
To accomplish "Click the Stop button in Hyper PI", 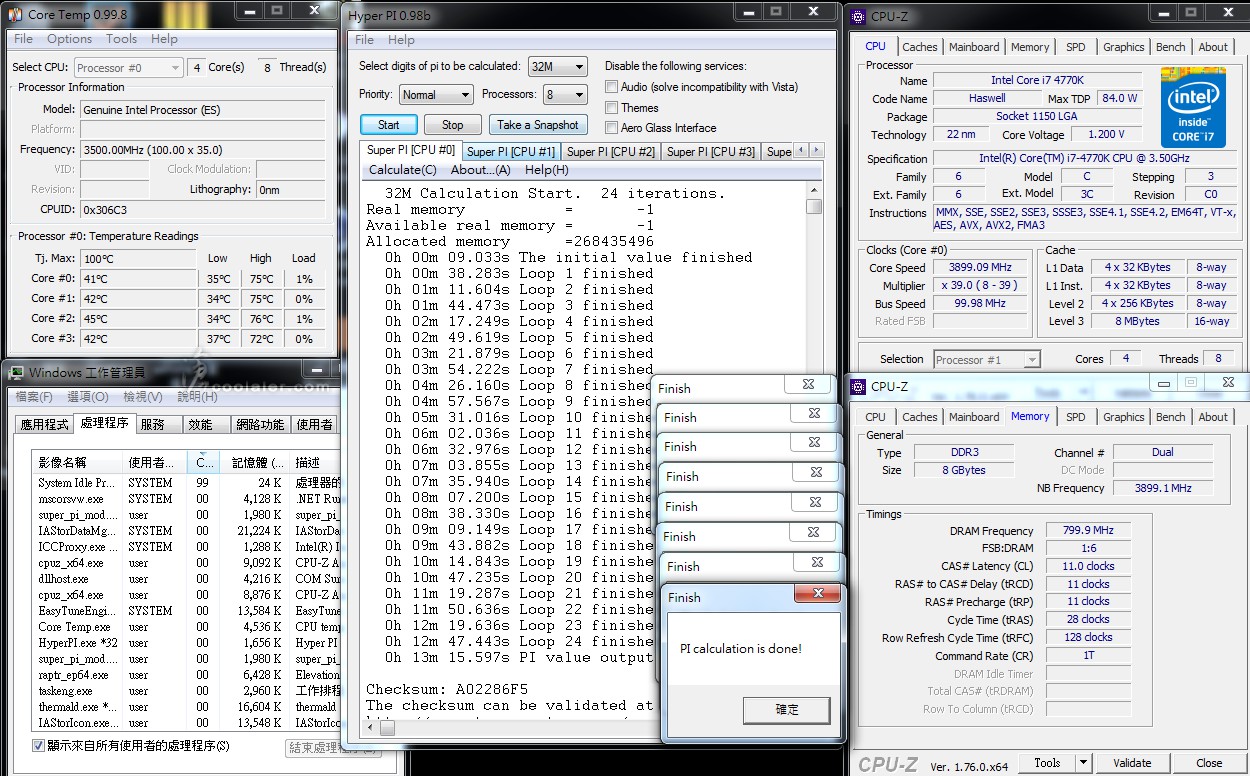I will 453,125.
